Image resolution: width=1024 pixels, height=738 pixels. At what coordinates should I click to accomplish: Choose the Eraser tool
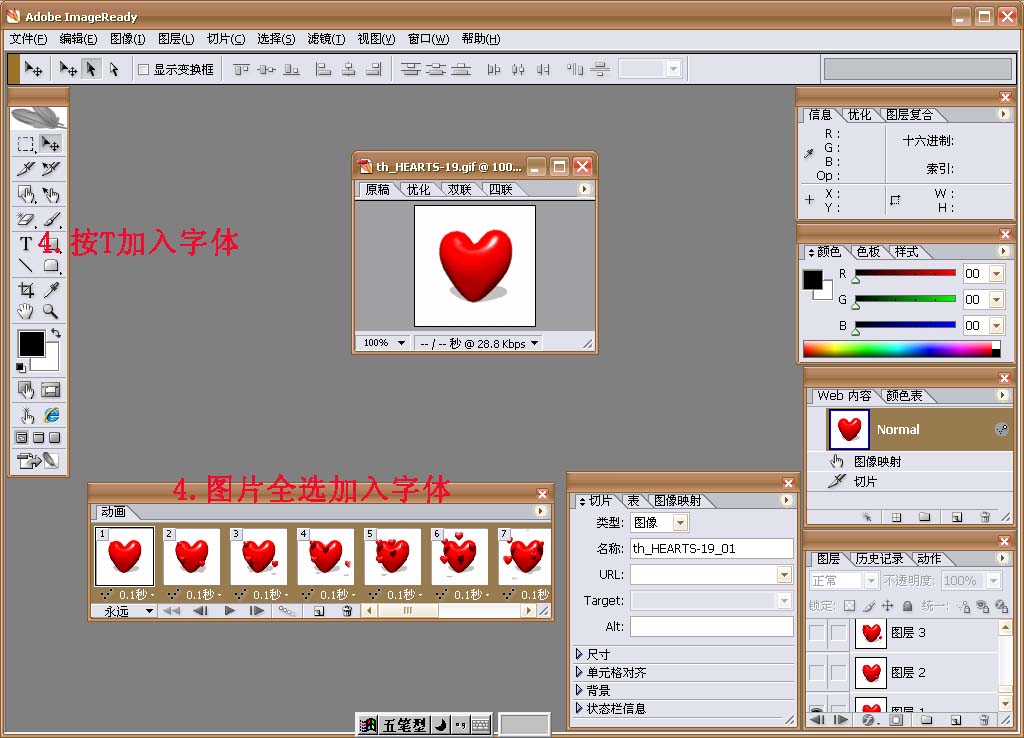tap(25, 219)
